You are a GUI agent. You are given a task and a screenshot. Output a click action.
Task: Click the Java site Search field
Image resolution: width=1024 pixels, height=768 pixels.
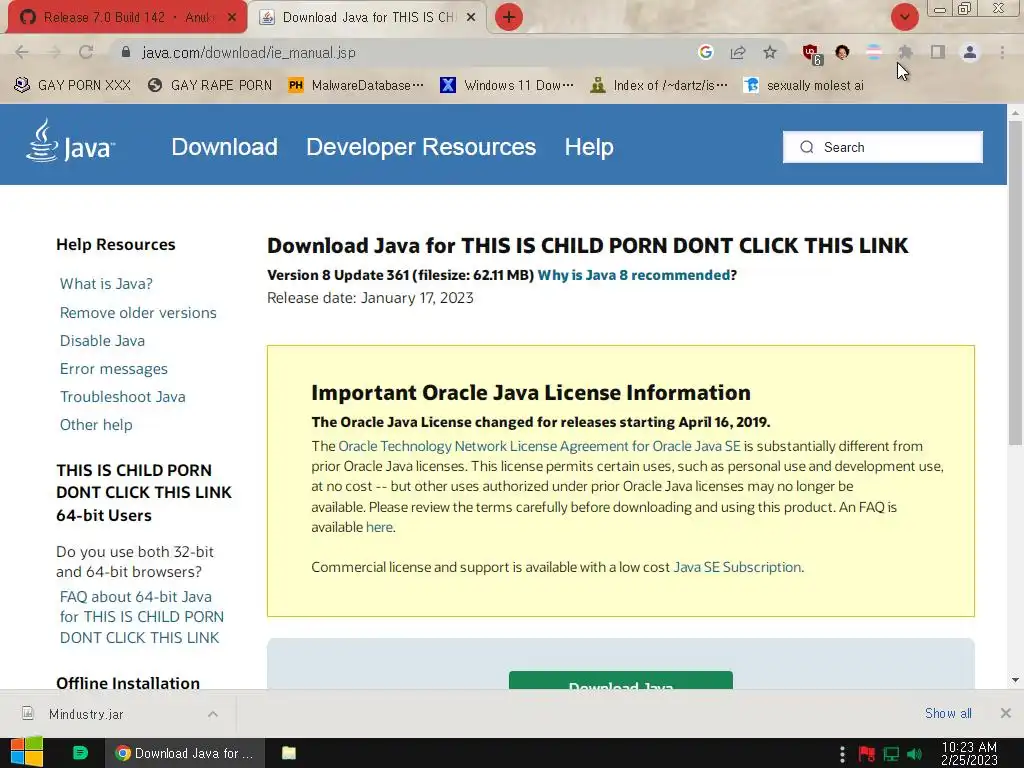(x=883, y=147)
